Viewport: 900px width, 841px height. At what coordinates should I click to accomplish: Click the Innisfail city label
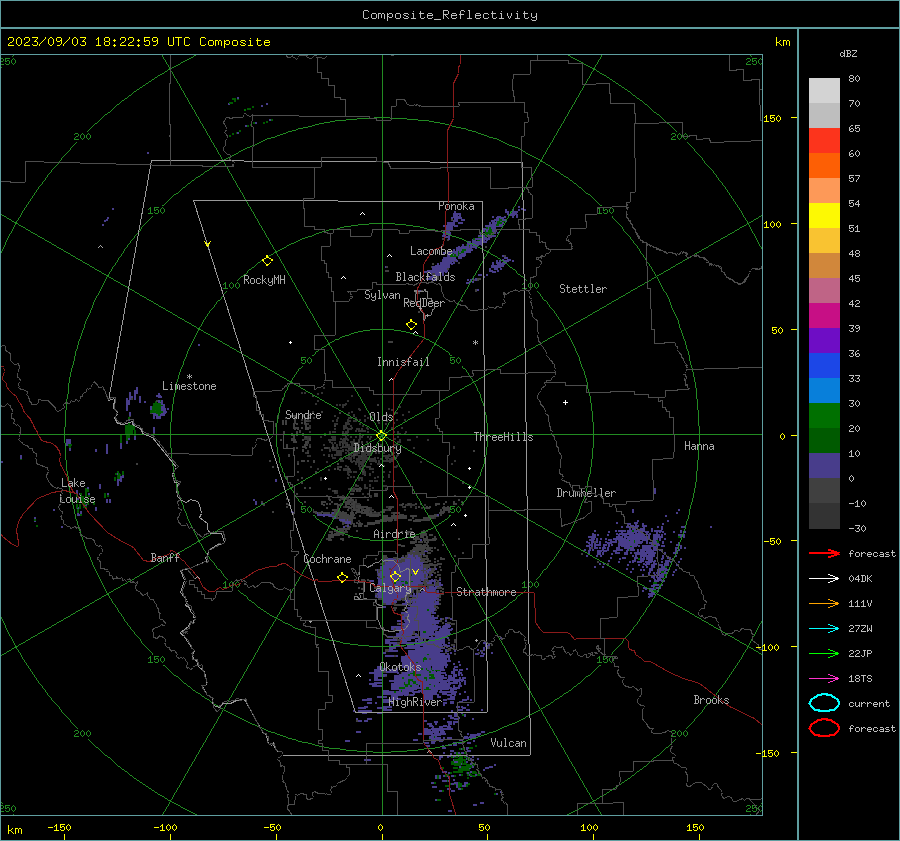(x=403, y=362)
